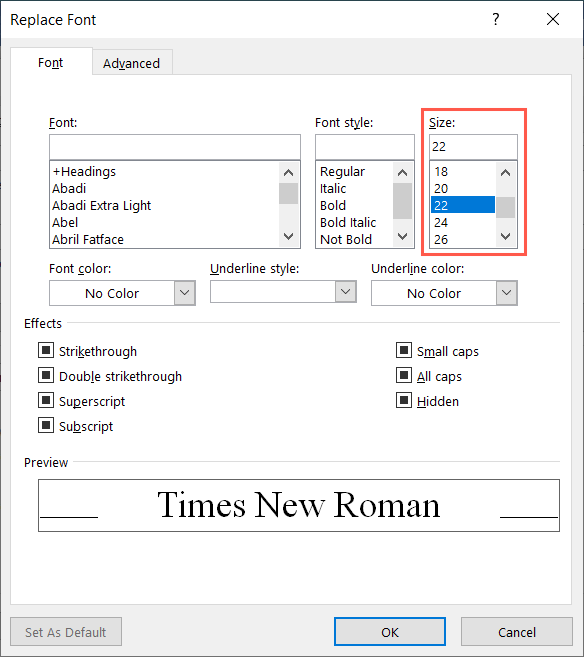Open the Help question mark icon
This screenshot has height=657, width=584.
[496, 19]
